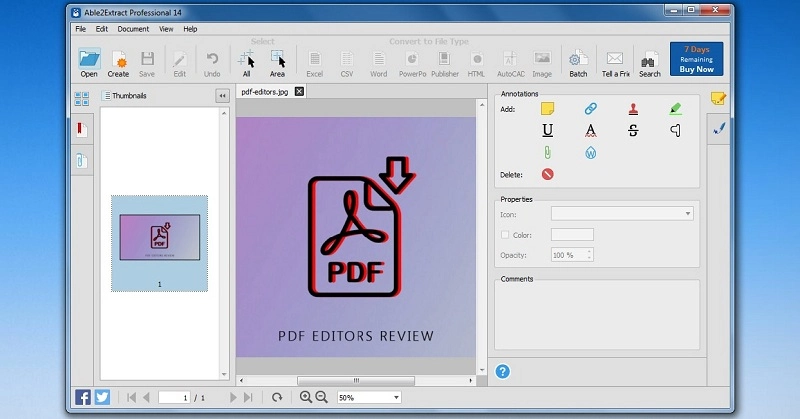
Task: Convert to AutoCAD icon
Action: 510,59
